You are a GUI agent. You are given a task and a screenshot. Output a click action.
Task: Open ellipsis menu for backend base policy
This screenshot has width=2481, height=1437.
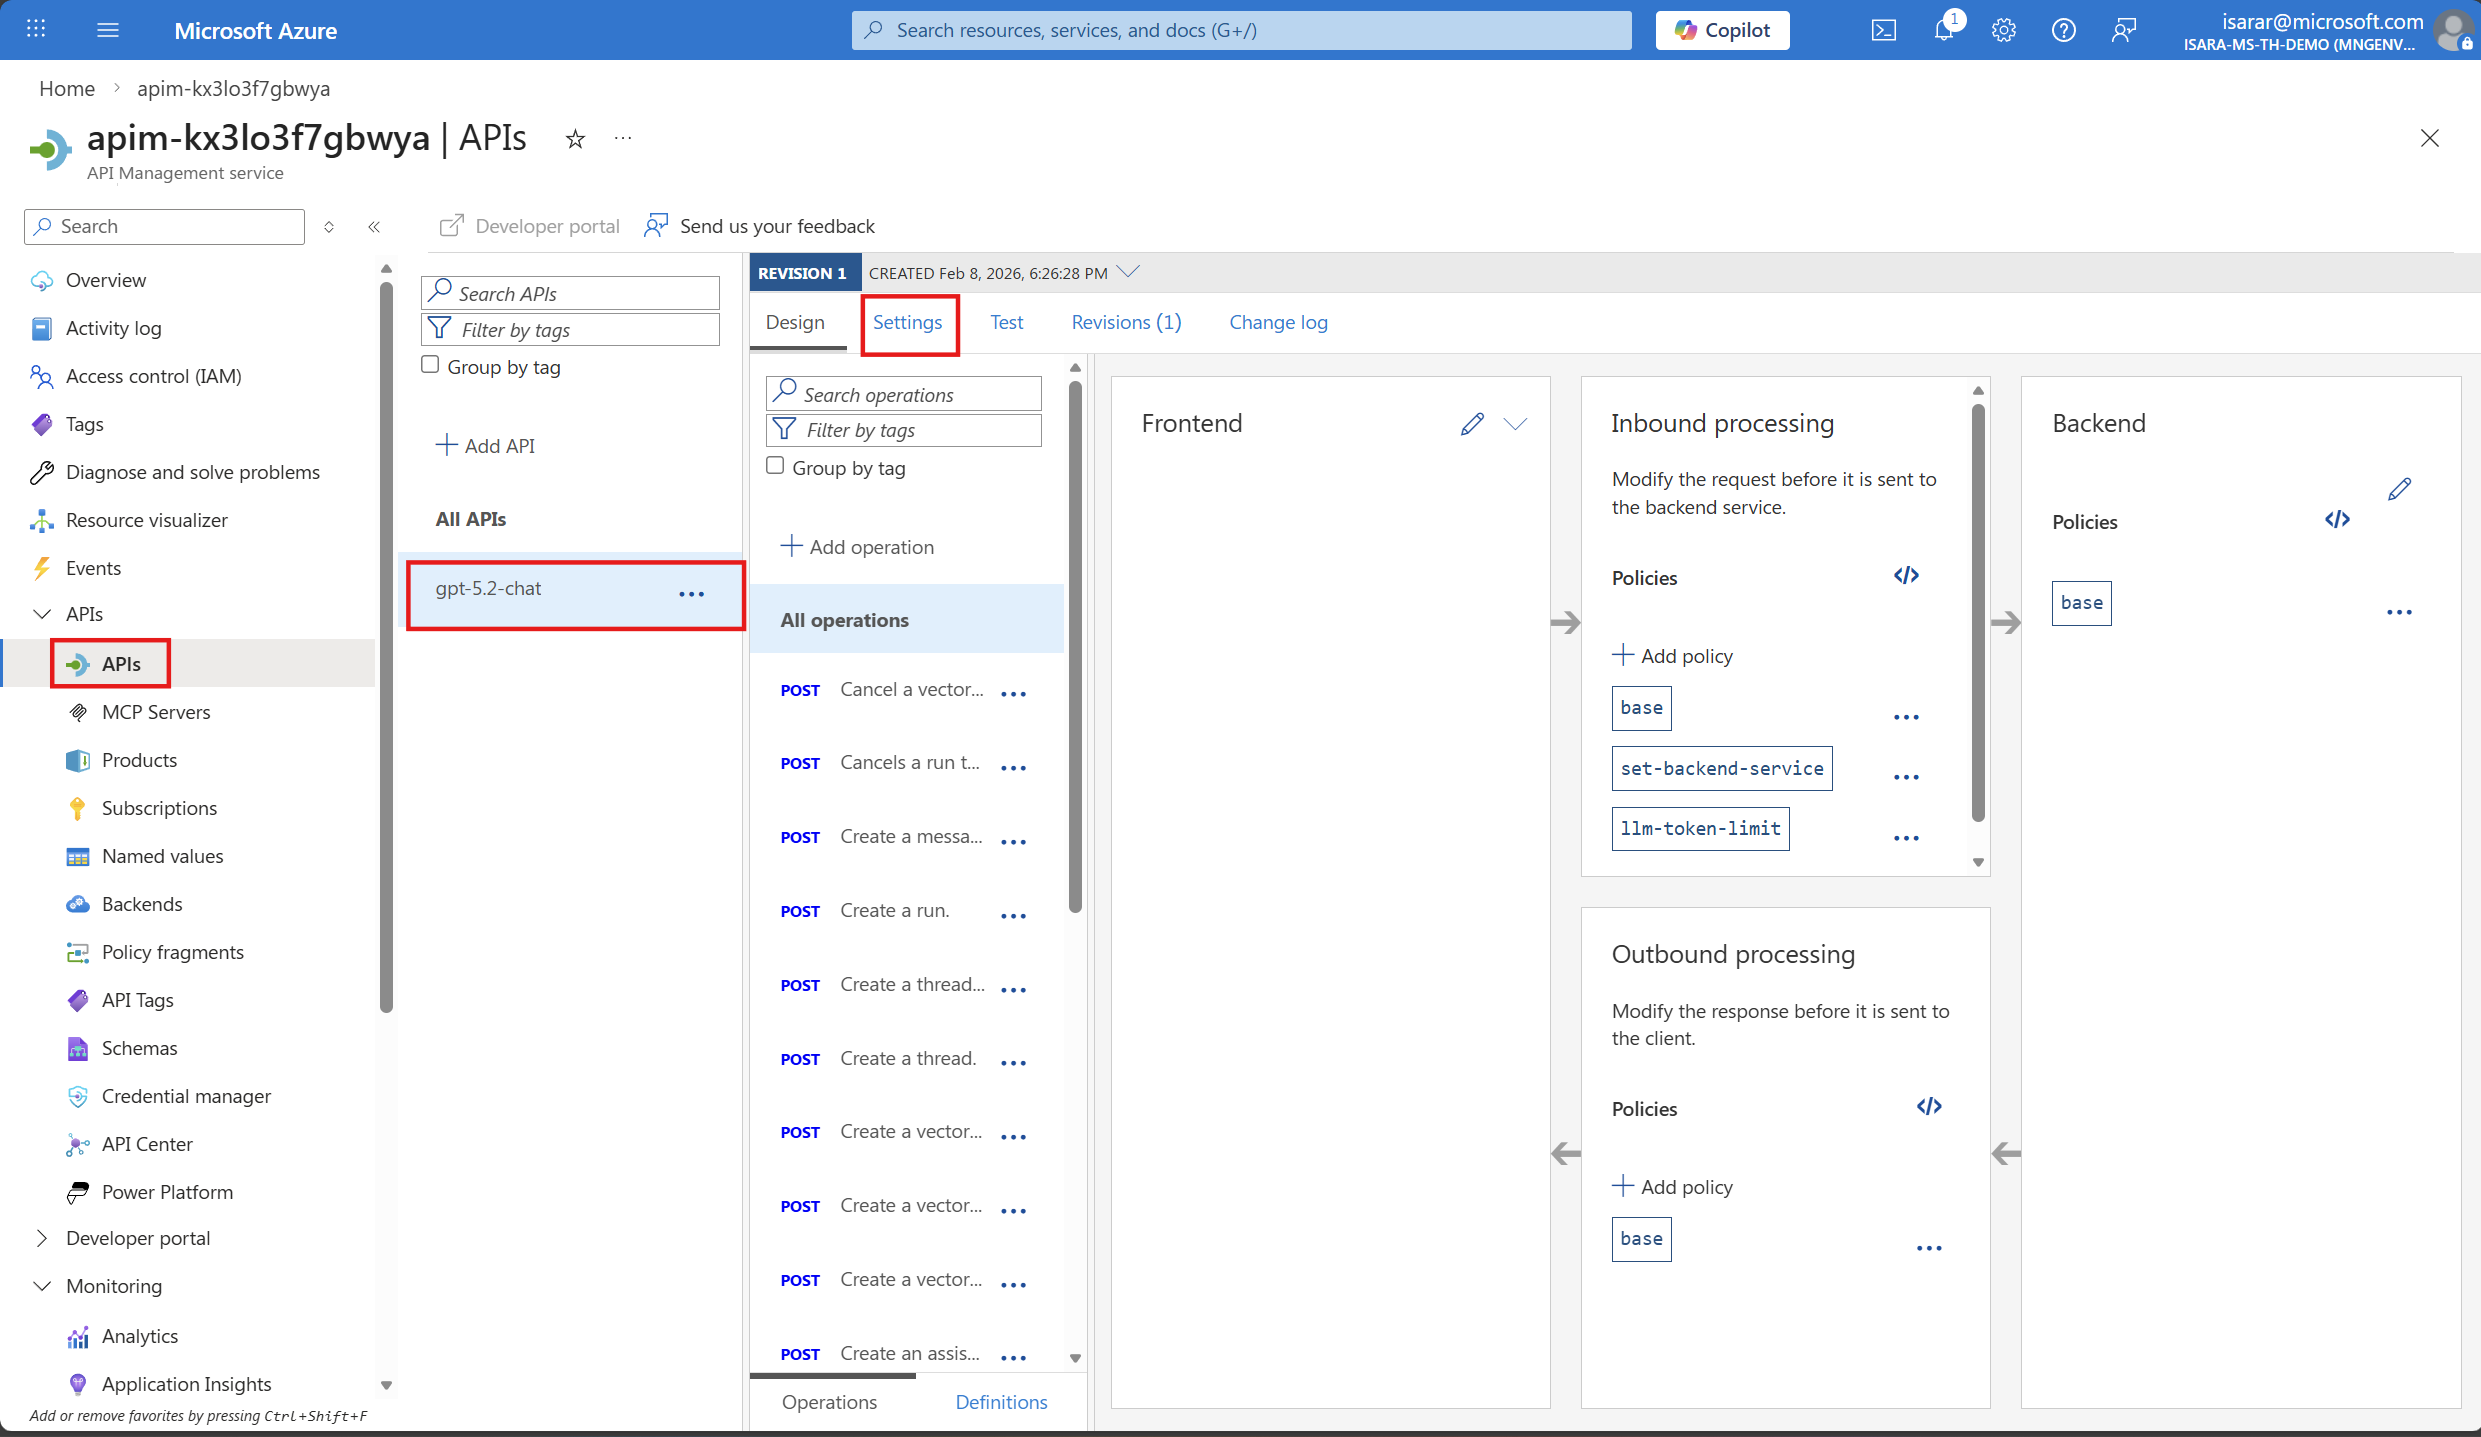coord(2399,612)
